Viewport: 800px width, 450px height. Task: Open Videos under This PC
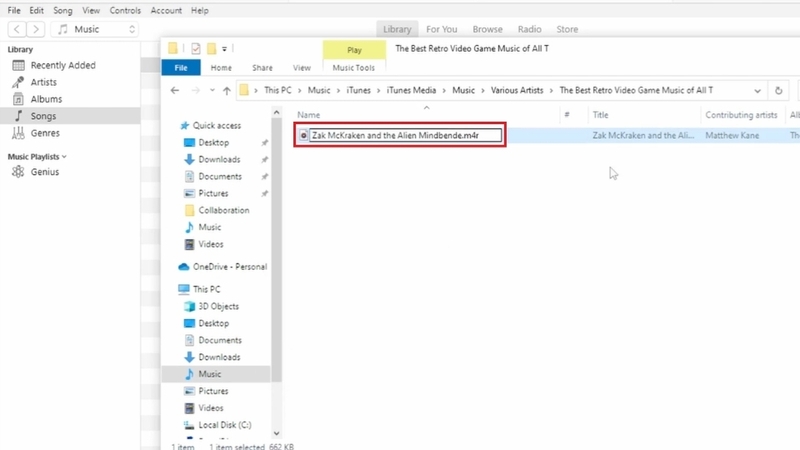click(x=211, y=408)
